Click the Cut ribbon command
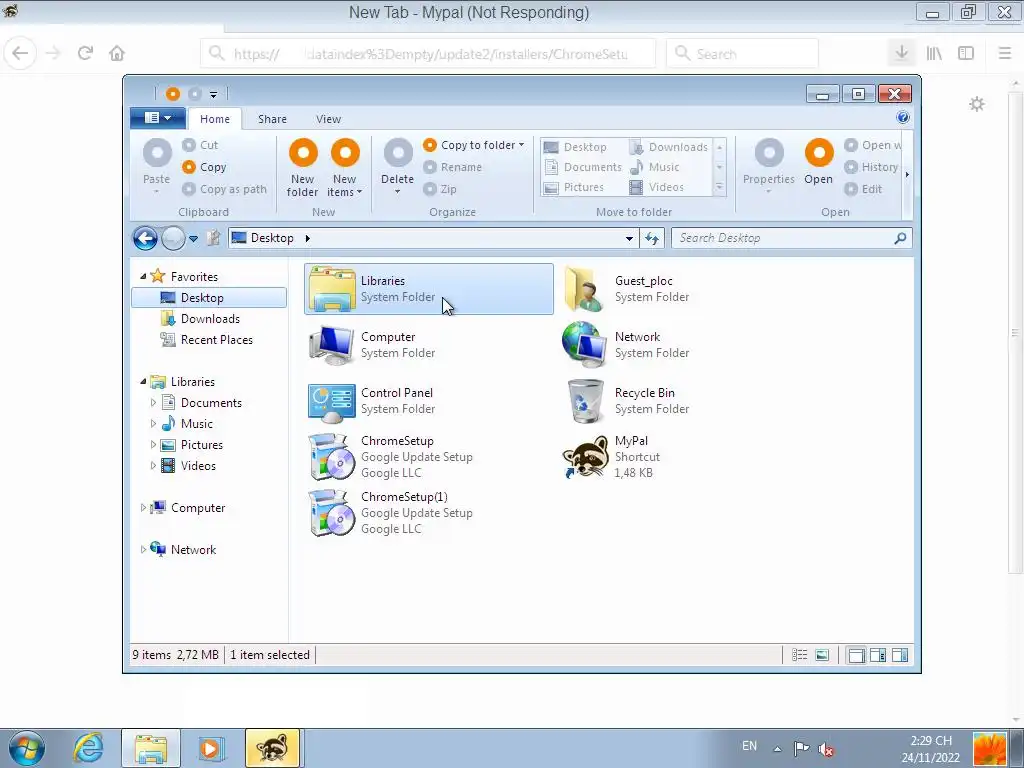The image size is (1024, 768). tap(200, 145)
